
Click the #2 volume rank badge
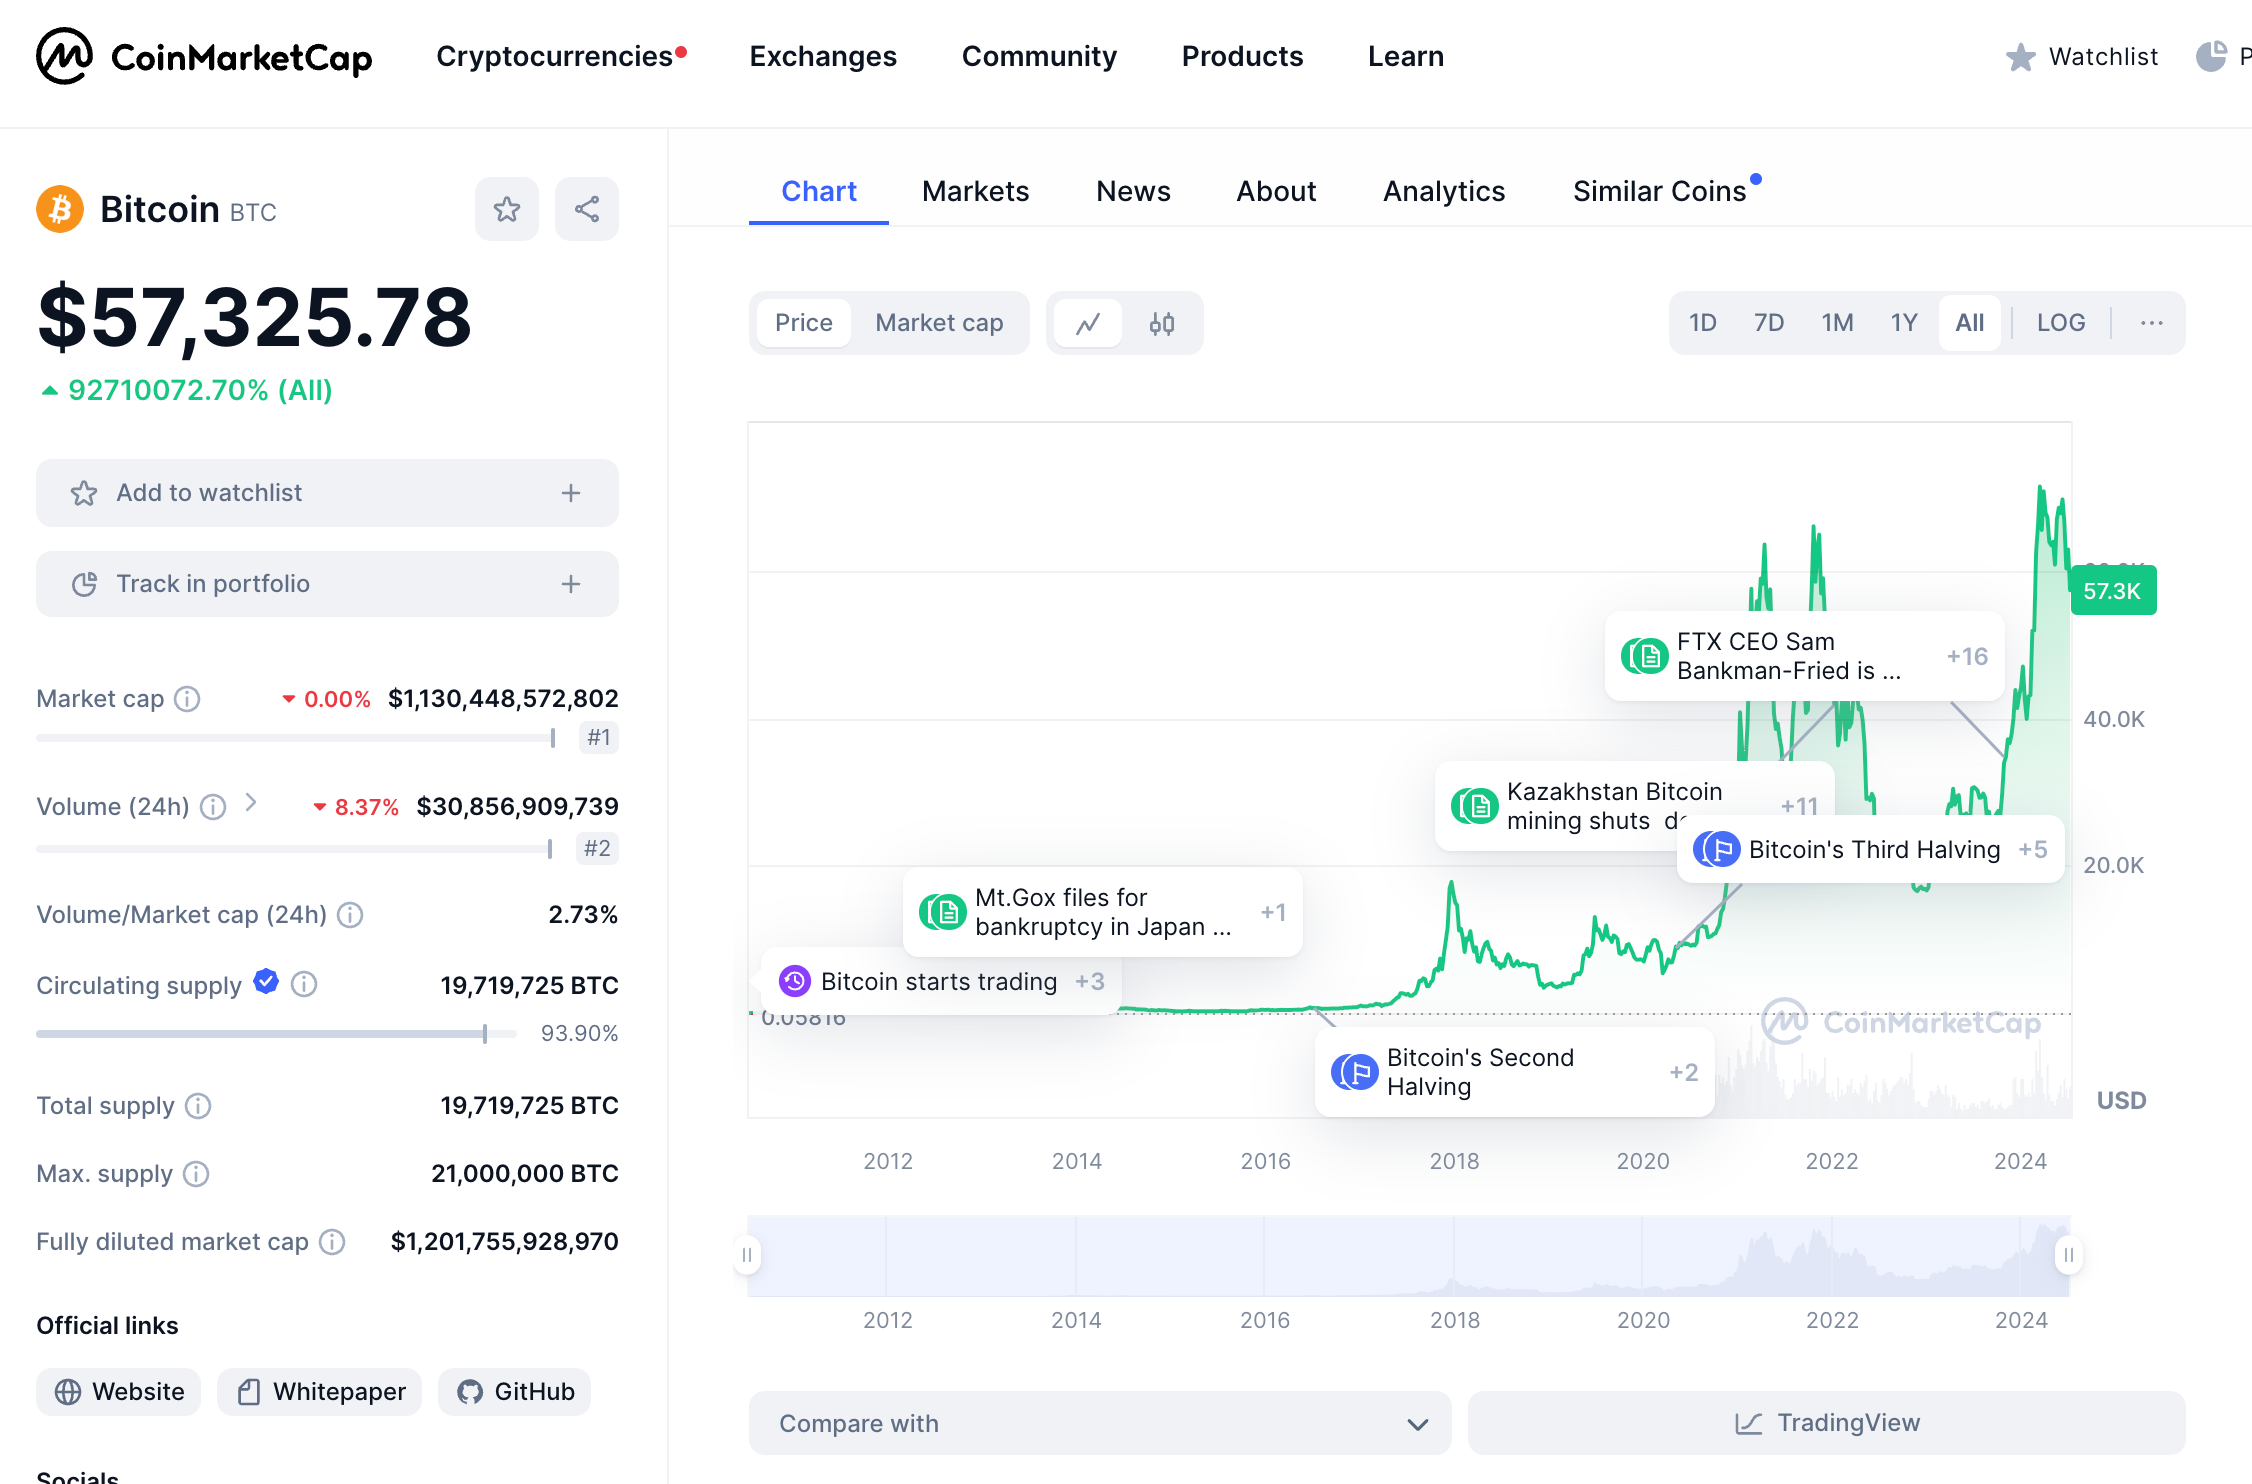tap(598, 849)
